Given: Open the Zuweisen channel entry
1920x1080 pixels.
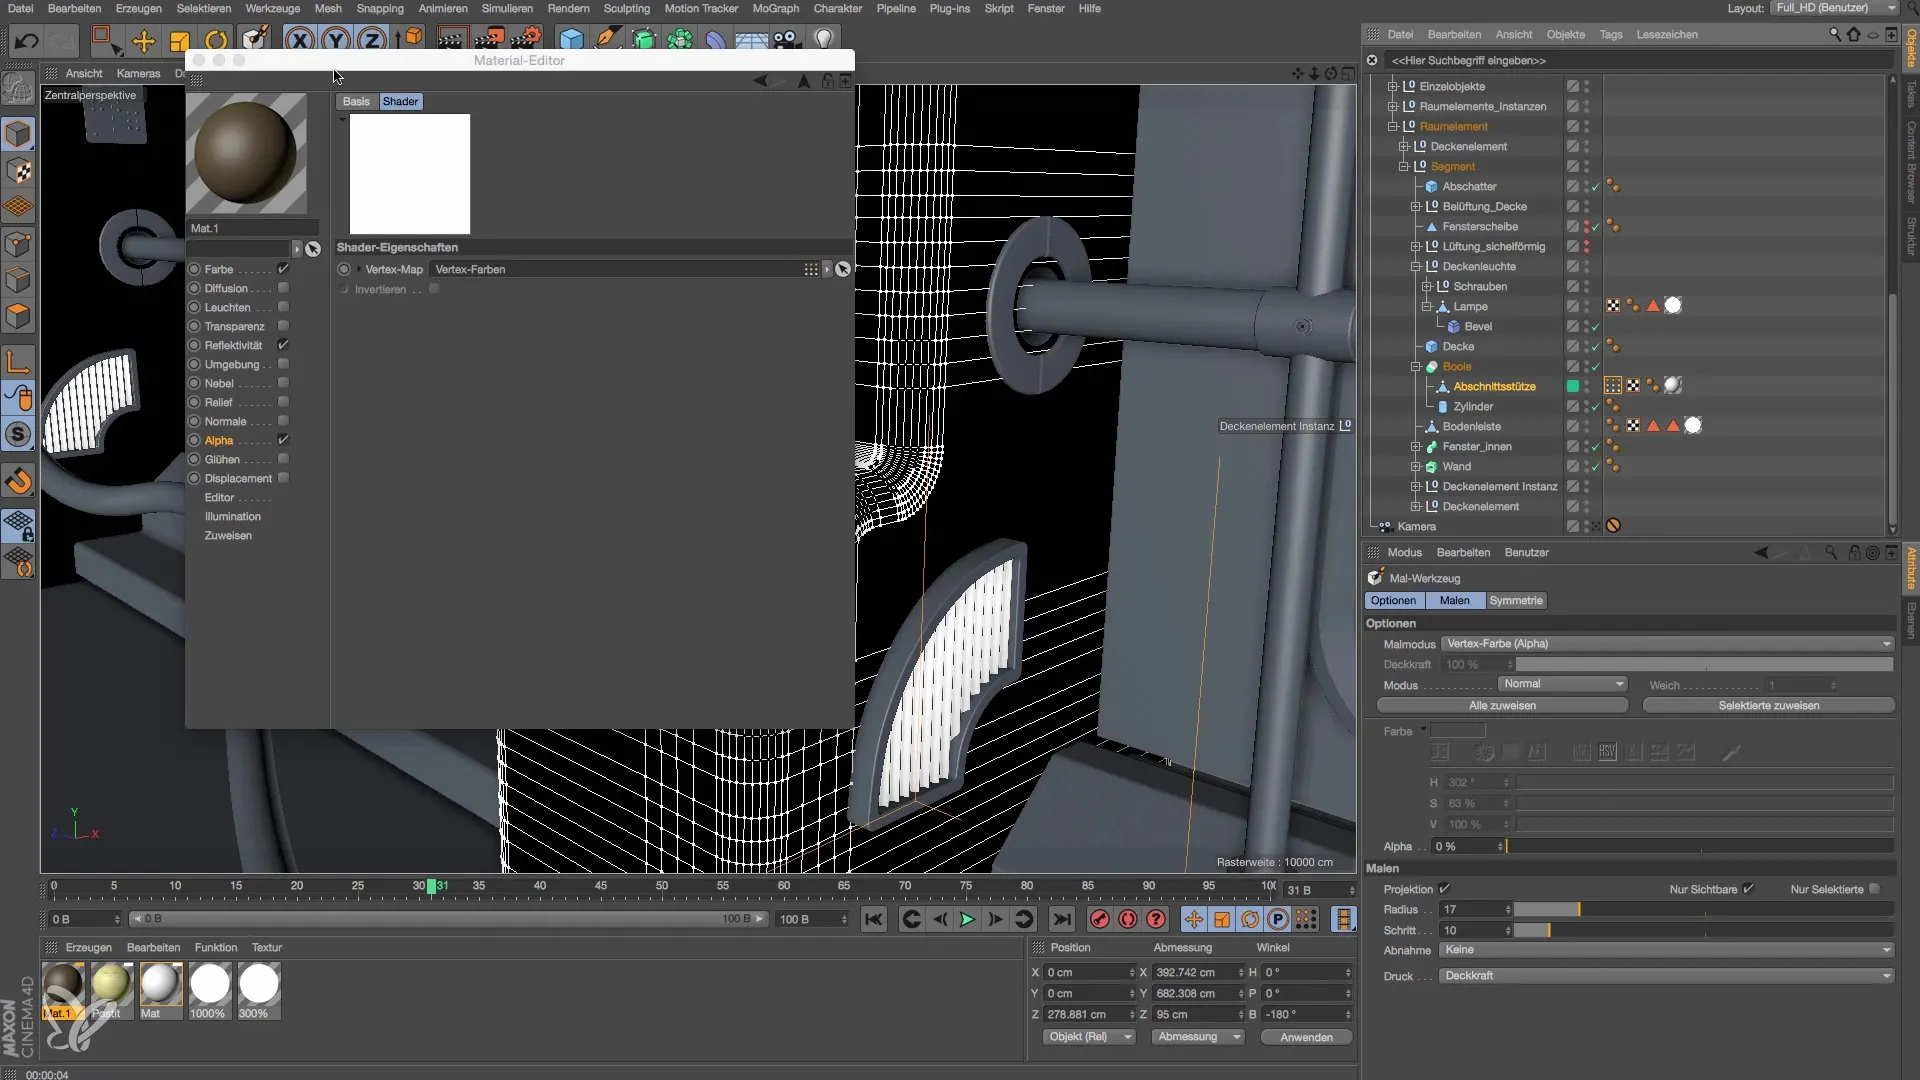Looking at the screenshot, I should [228, 536].
